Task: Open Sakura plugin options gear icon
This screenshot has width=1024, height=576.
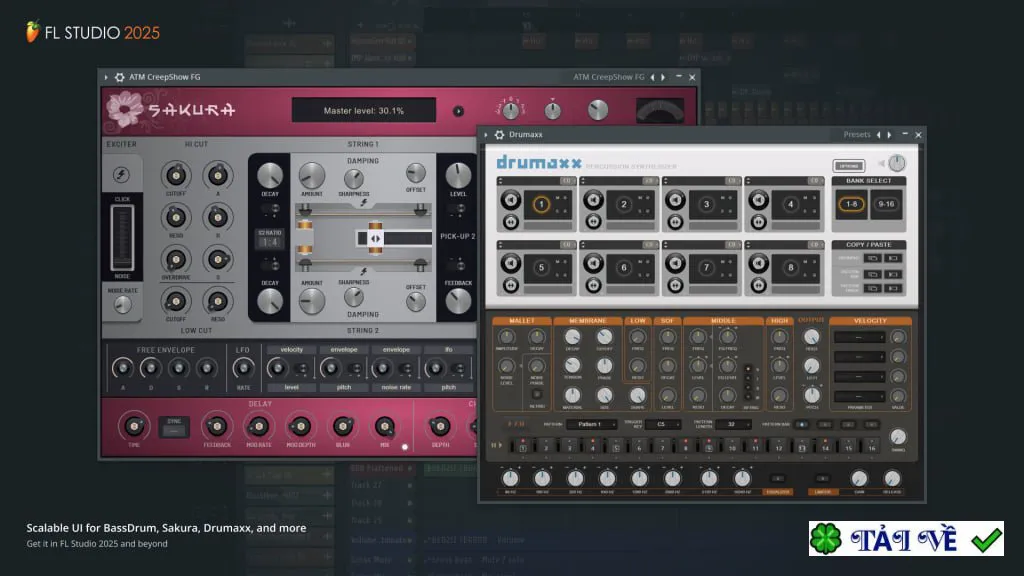Action: click(x=120, y=77)
